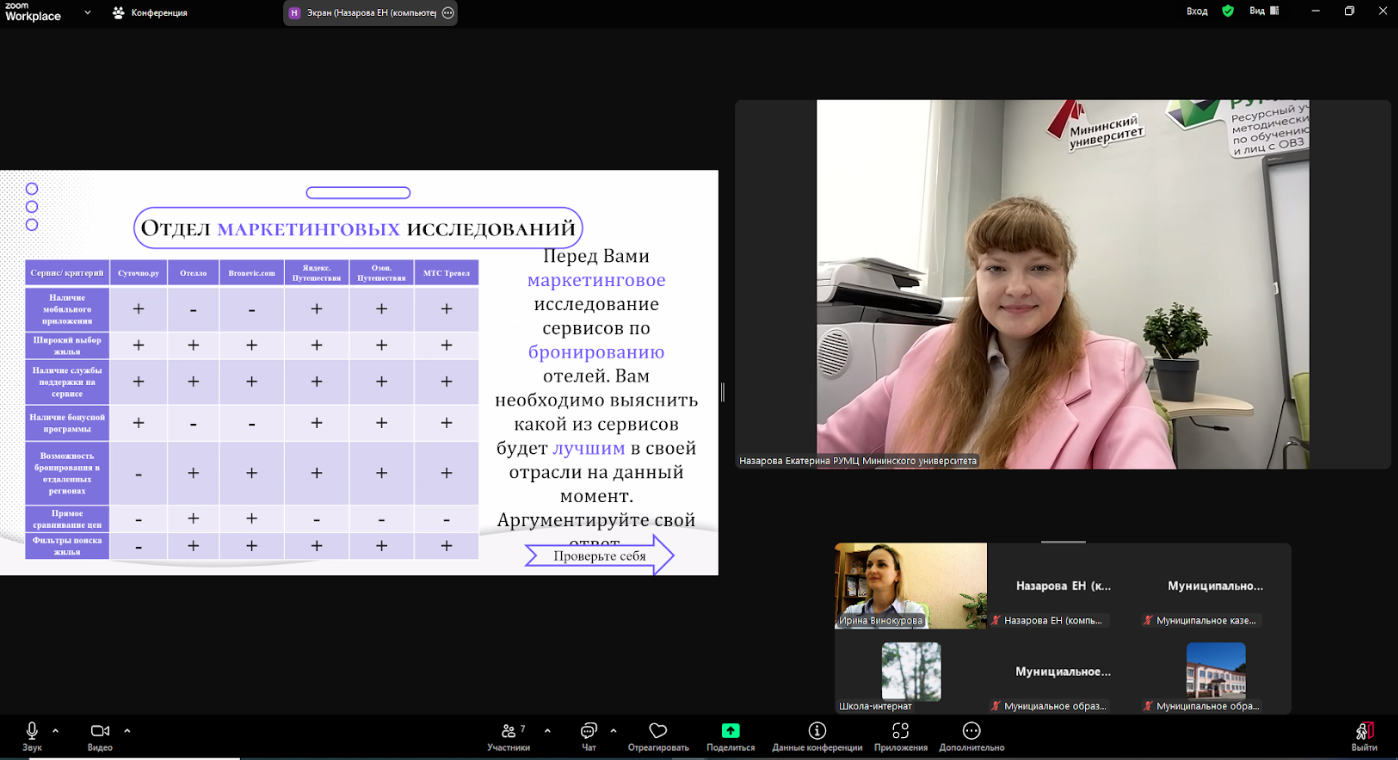Select Муниципальное казе... participant tile
The width and height of the screenshot is (1398, 760).
[1215, 585]
